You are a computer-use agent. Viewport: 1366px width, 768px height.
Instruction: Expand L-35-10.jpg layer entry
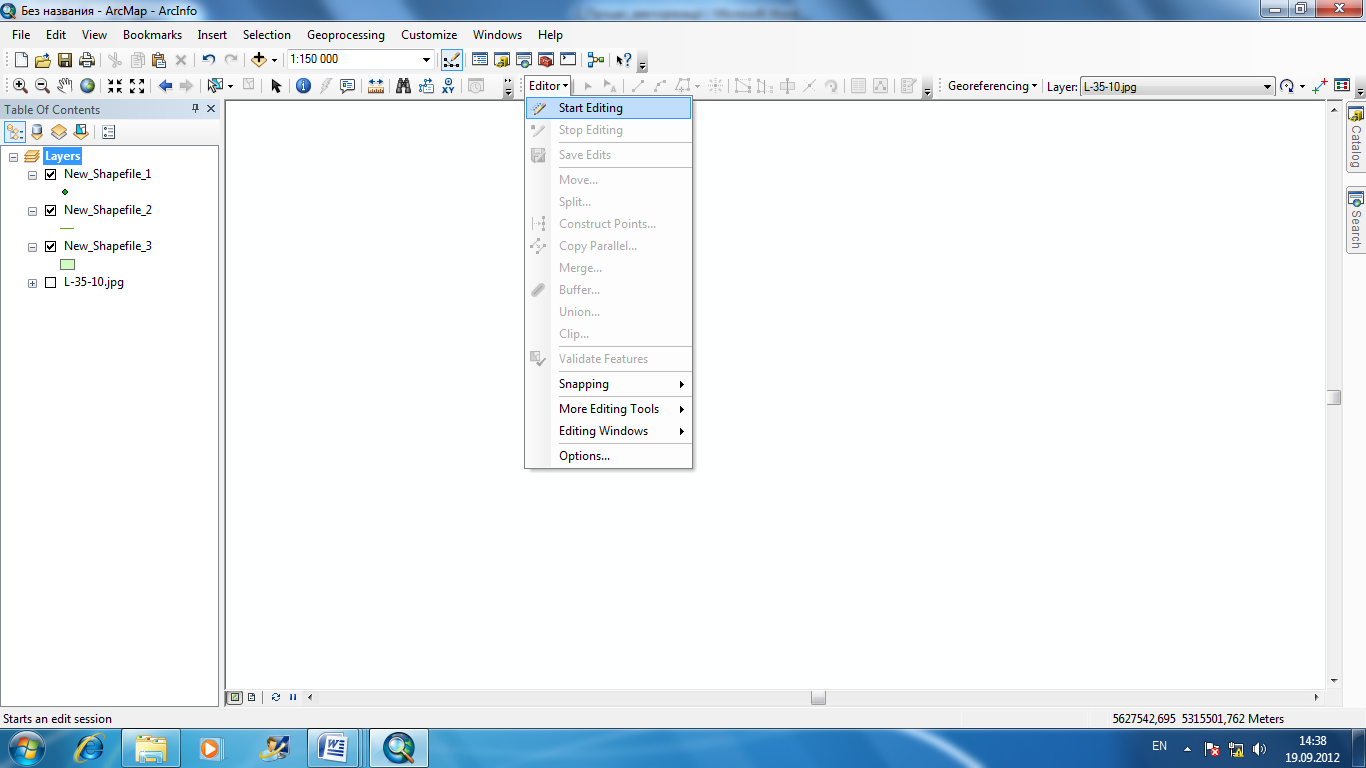click(x=33, y=282)
